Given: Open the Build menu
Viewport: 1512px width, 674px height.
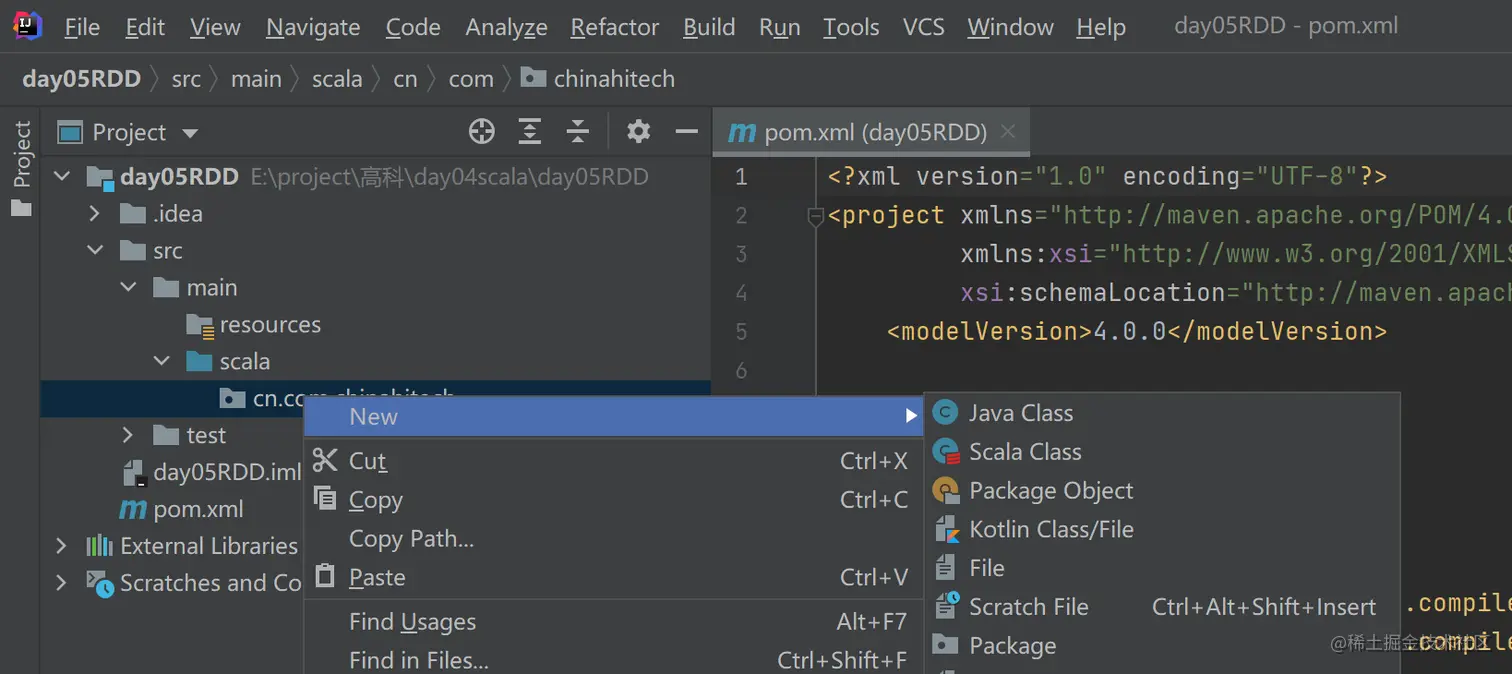Looking at the screenshot, I should pyautogui.click(x=709, y=27).
